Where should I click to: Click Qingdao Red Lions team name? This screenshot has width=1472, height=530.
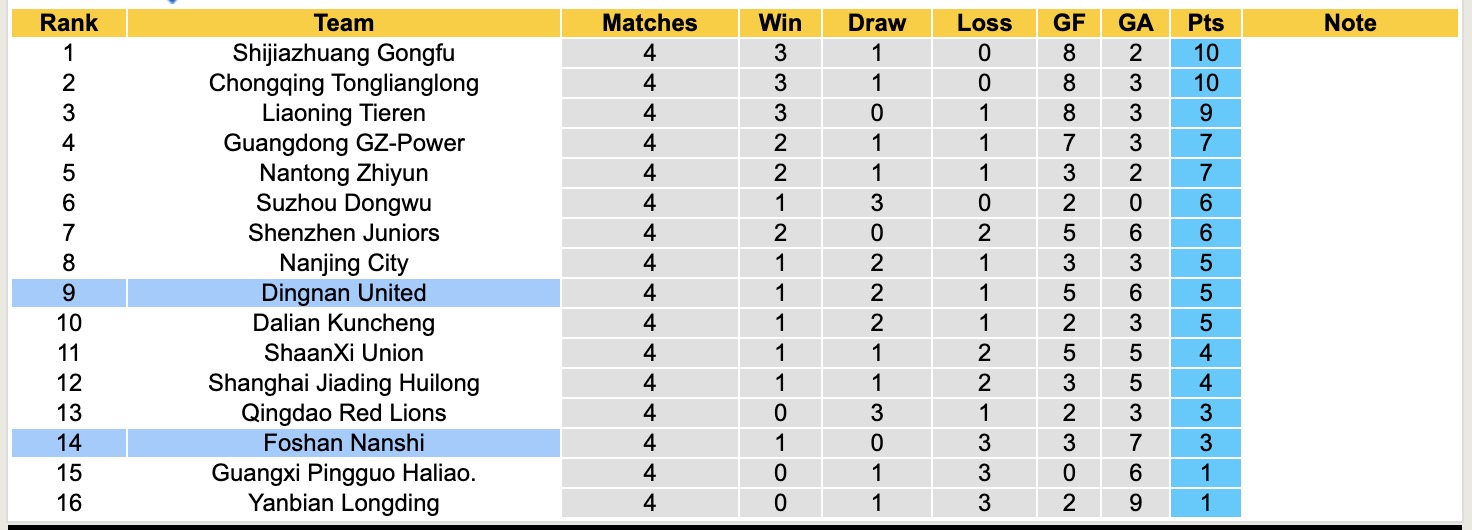click(x=343, y=413)
